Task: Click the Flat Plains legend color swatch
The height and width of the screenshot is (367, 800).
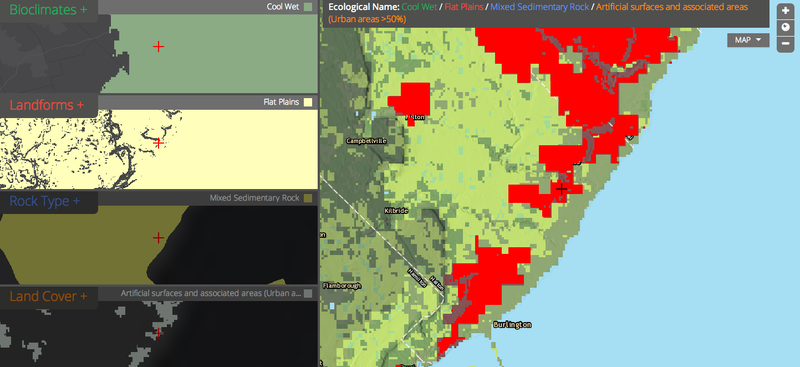Action: pyautogui.click(x=308, y=102)
